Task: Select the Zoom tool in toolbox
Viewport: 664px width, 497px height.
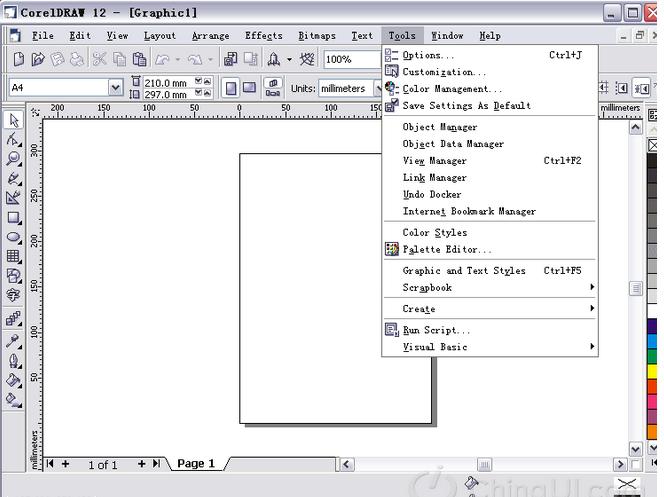Action: [14, 159]
